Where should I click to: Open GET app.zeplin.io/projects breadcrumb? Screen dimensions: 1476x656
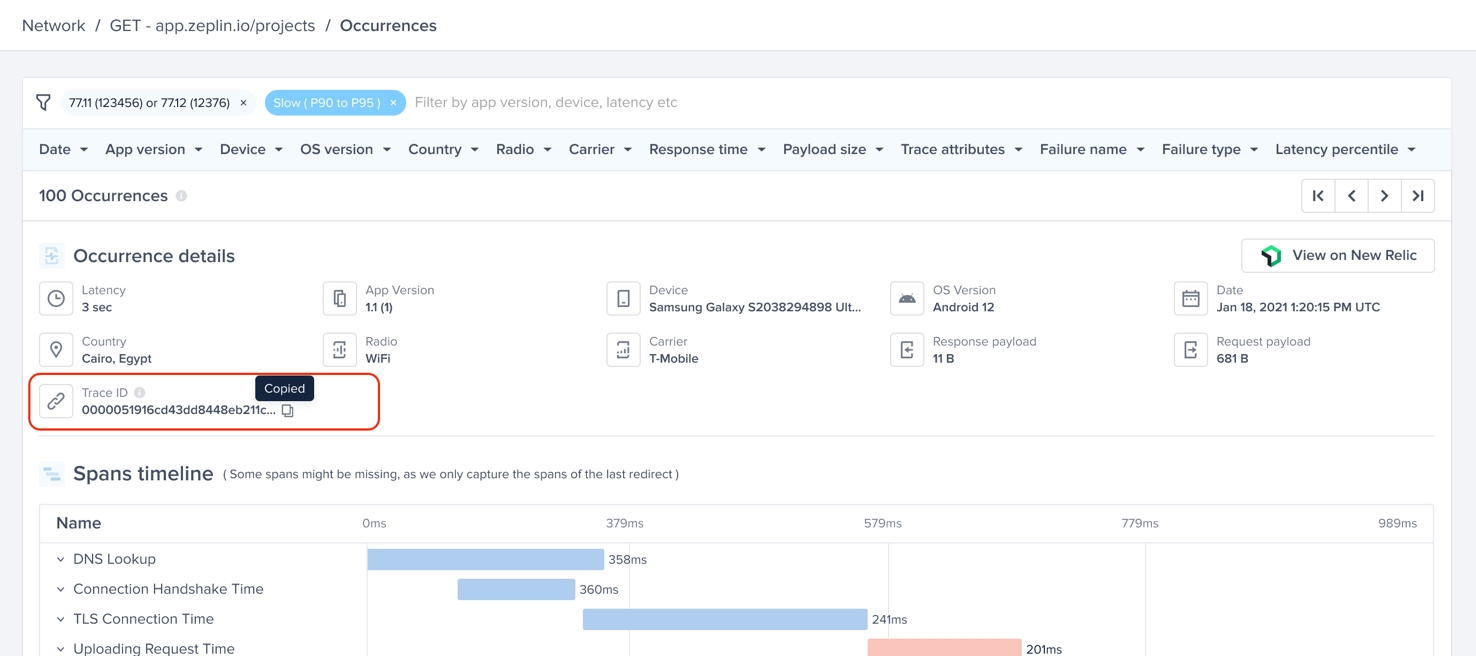pyautogui.click(x=212, y=26)
